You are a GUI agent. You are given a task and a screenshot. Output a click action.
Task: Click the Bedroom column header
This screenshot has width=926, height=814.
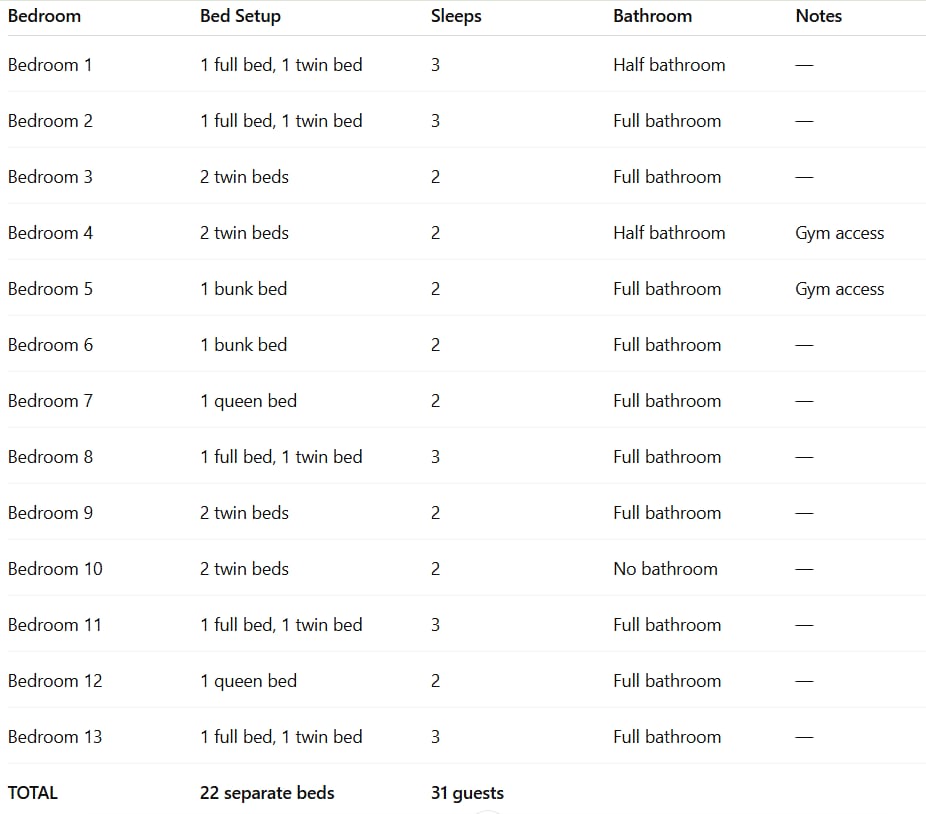pos(44,16)
